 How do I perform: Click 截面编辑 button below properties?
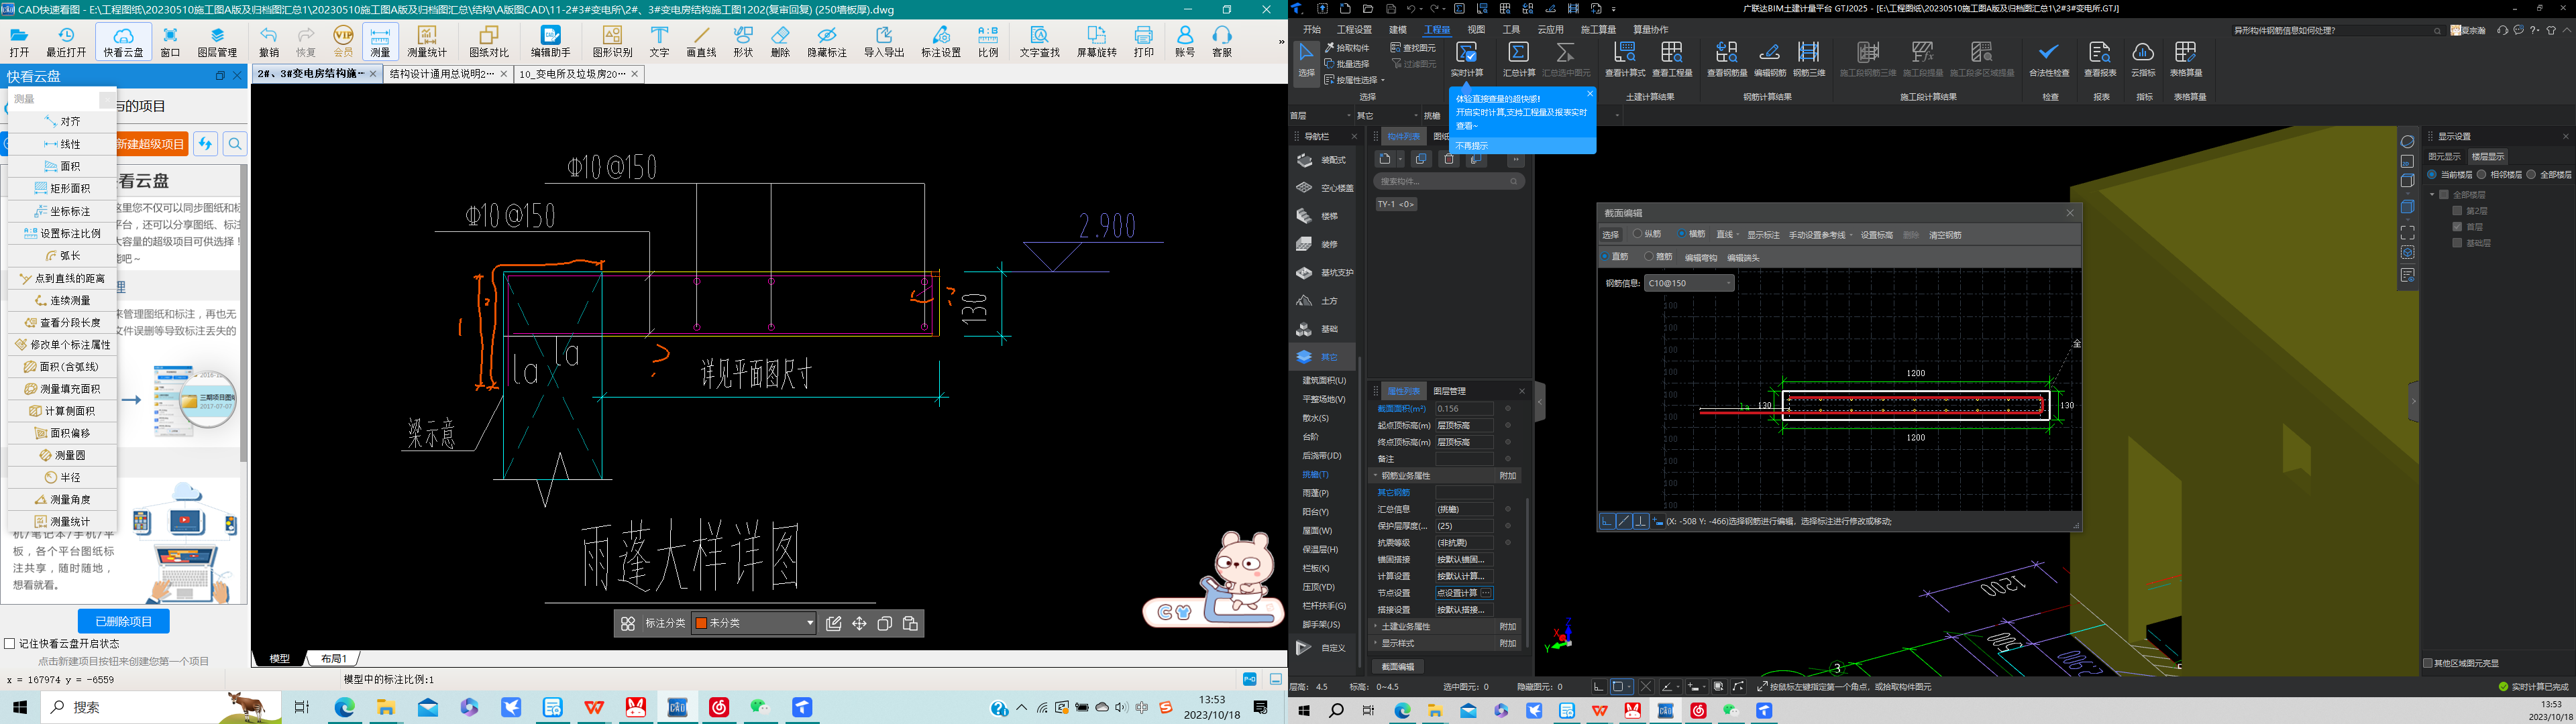(1398, 666)
